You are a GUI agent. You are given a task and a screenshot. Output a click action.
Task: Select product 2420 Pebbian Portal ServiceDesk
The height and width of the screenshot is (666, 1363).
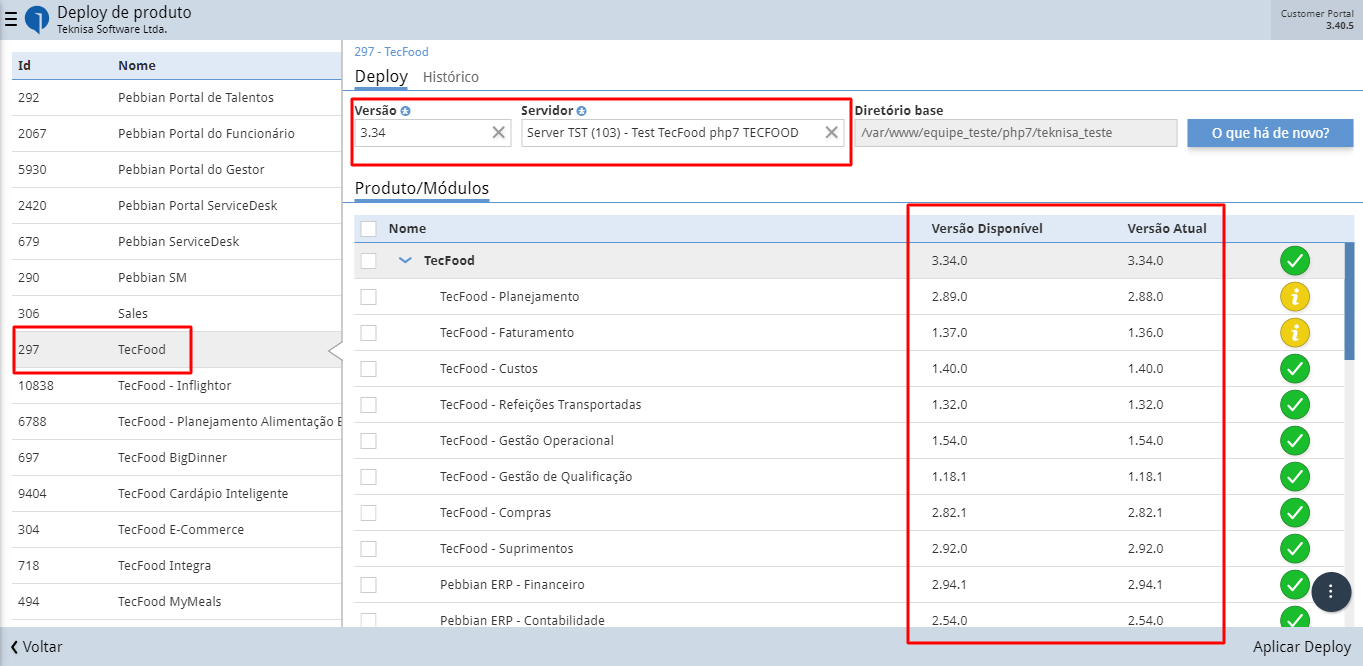pos(177,206)
